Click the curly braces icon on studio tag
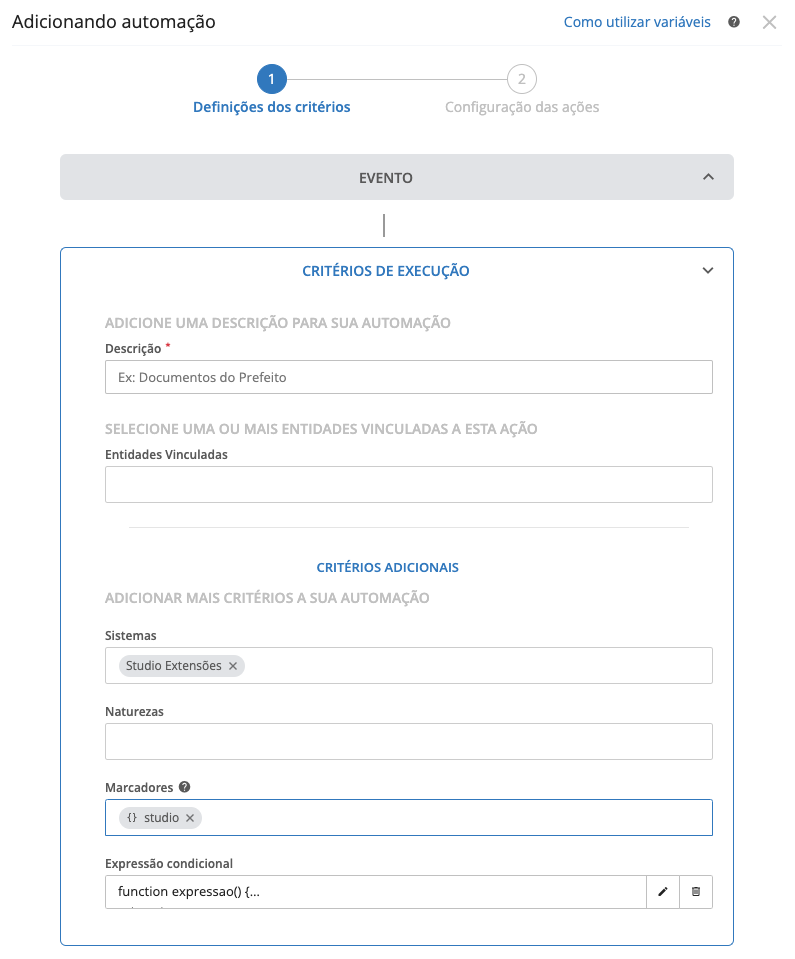 pyautogui.click(x=132, y=818)
